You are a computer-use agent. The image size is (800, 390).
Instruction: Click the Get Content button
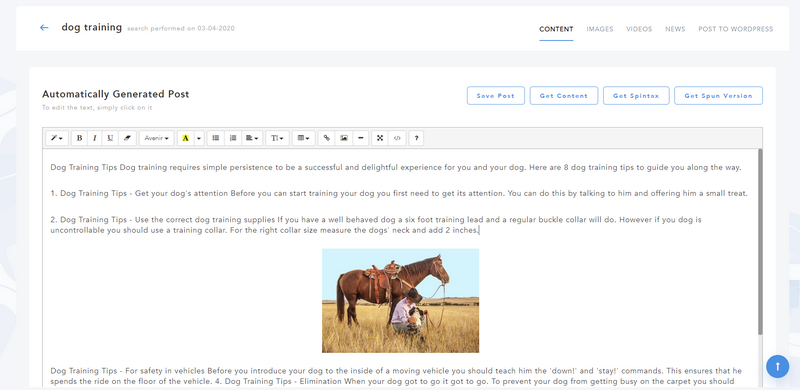[564, 95]
